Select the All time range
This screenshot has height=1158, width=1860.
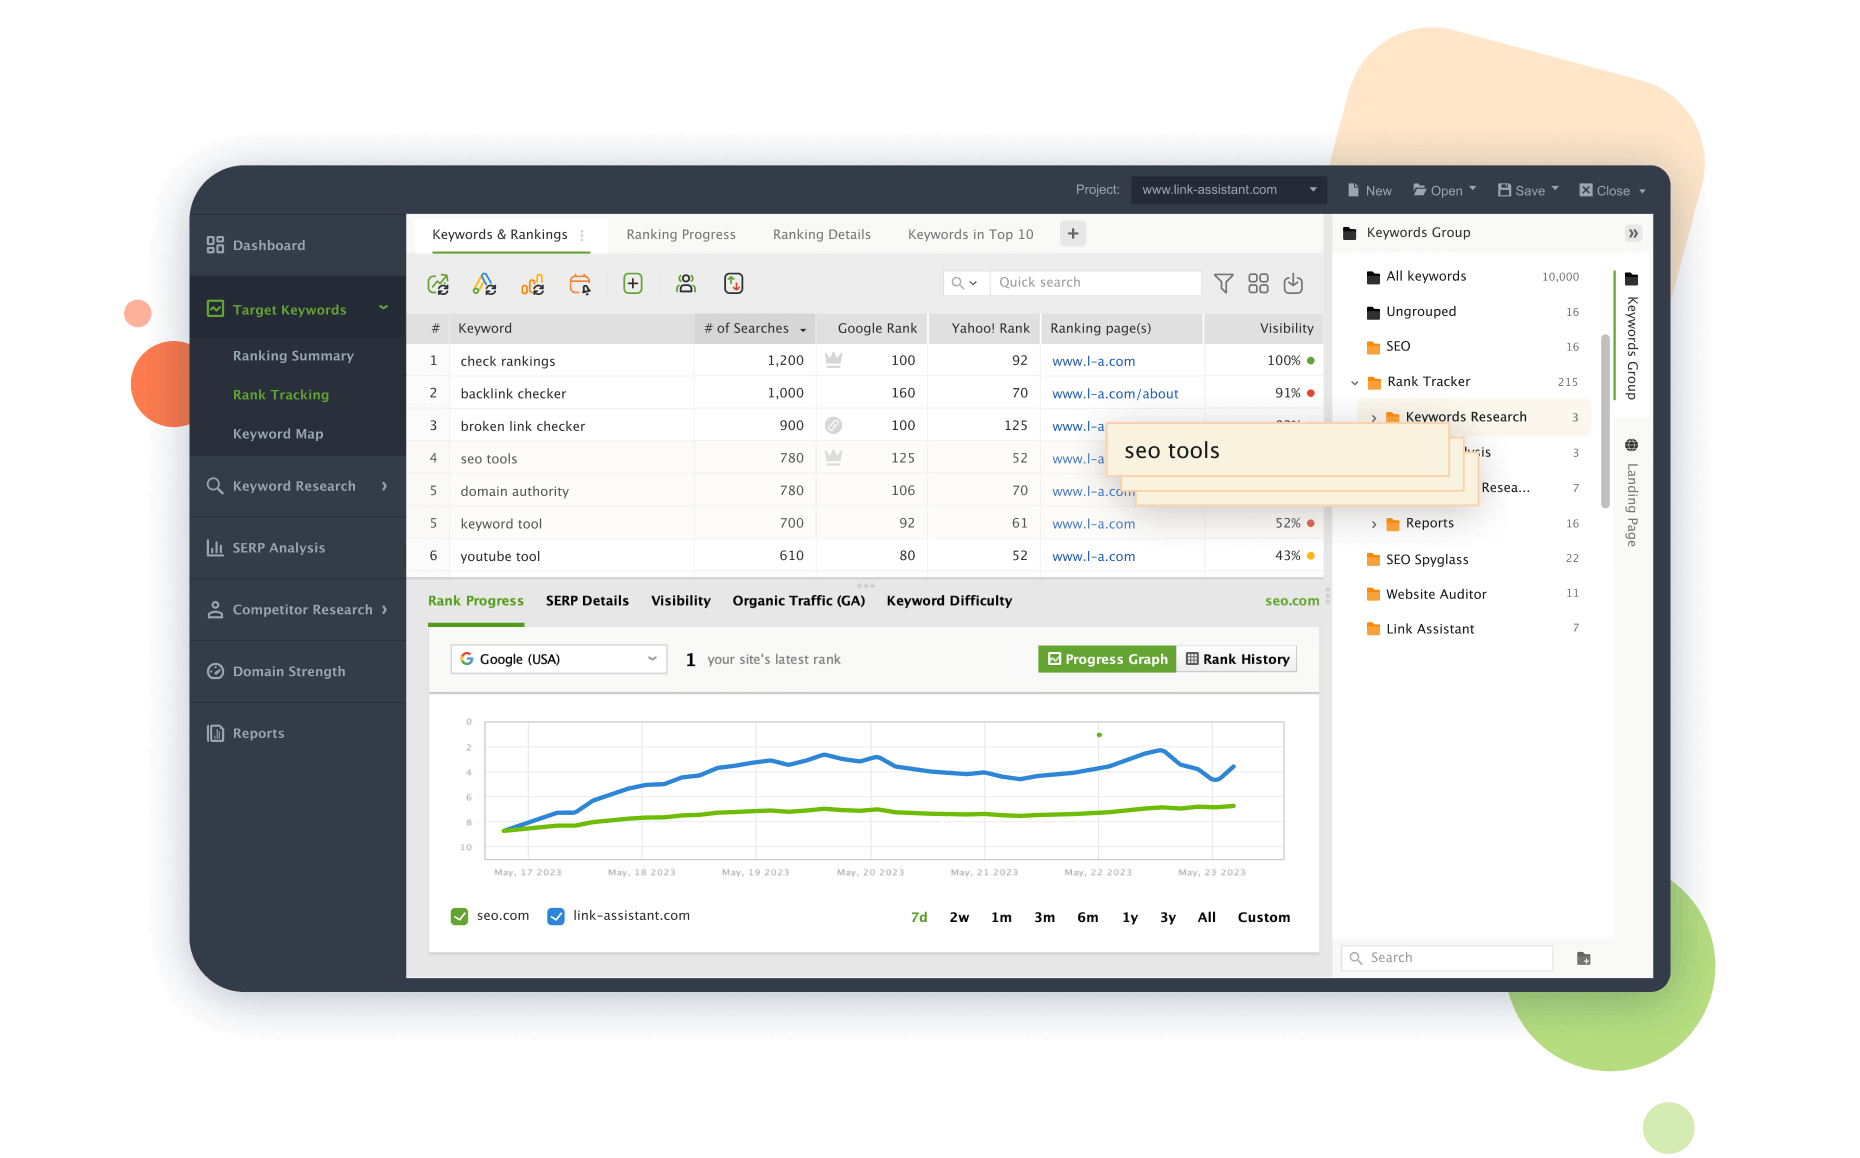[x=1207, y=917]
